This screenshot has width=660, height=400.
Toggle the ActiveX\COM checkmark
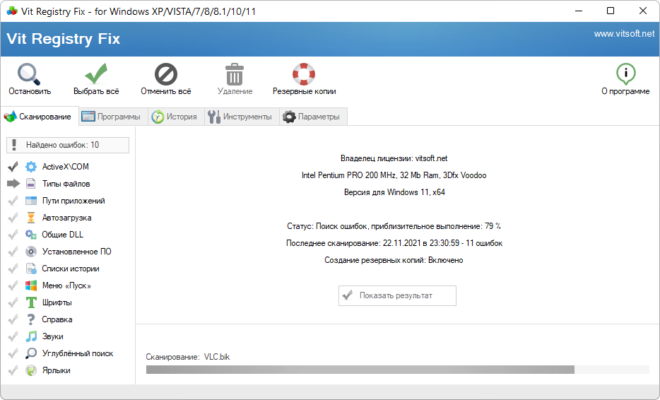pos(13,167)
